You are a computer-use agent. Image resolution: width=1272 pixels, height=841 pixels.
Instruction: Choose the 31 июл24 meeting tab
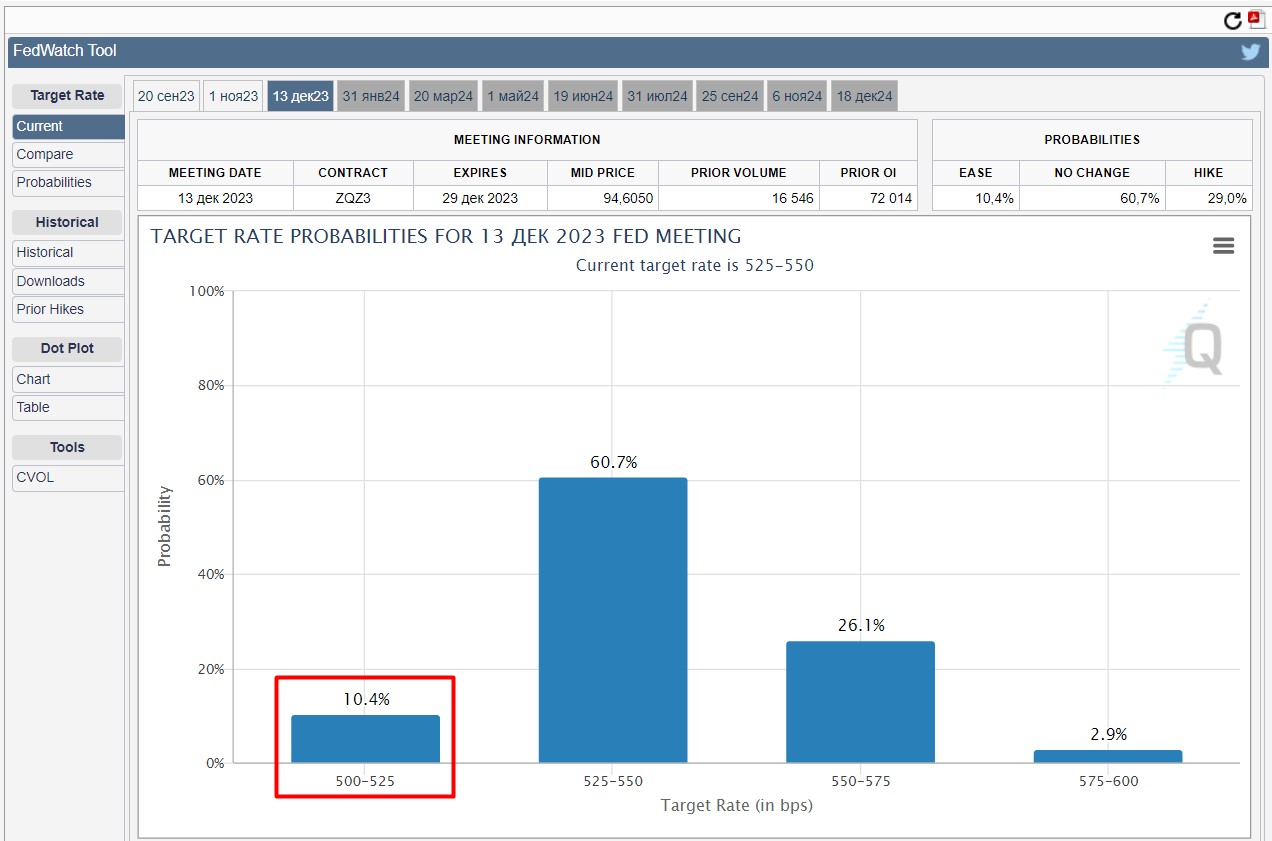[x=657, y=96]
